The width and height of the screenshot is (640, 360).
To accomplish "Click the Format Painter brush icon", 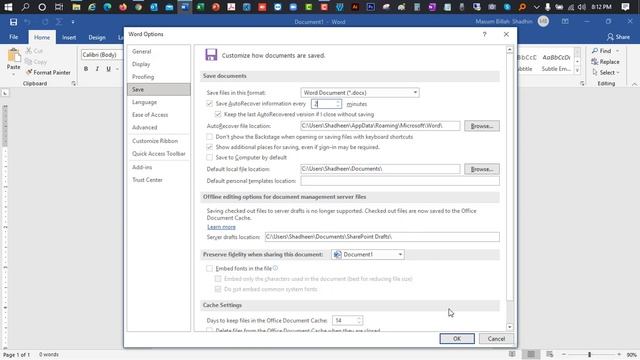I will pos(29,72).
